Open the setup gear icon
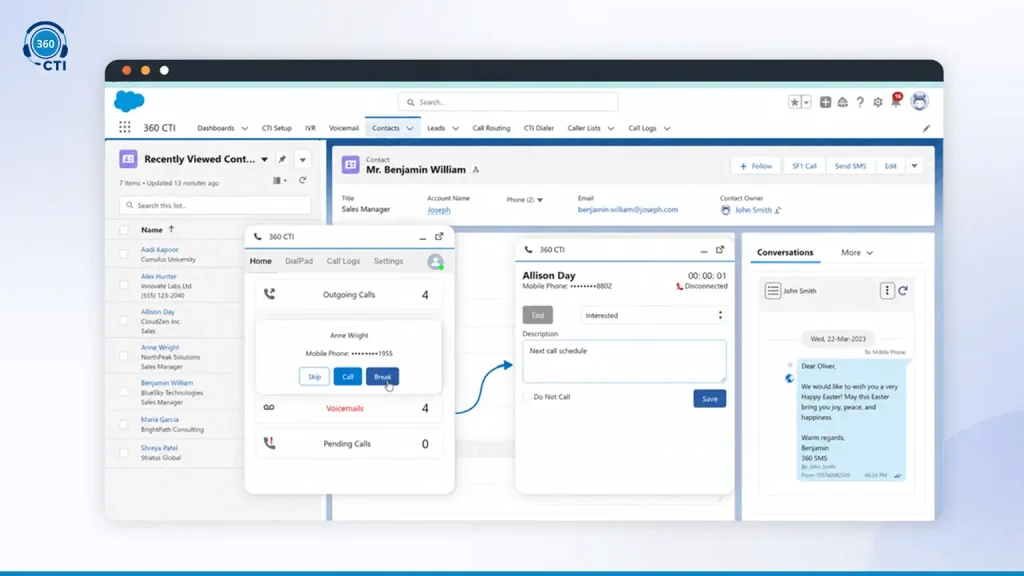Viewport: 1024px width, 576px height. click(878, 102)
